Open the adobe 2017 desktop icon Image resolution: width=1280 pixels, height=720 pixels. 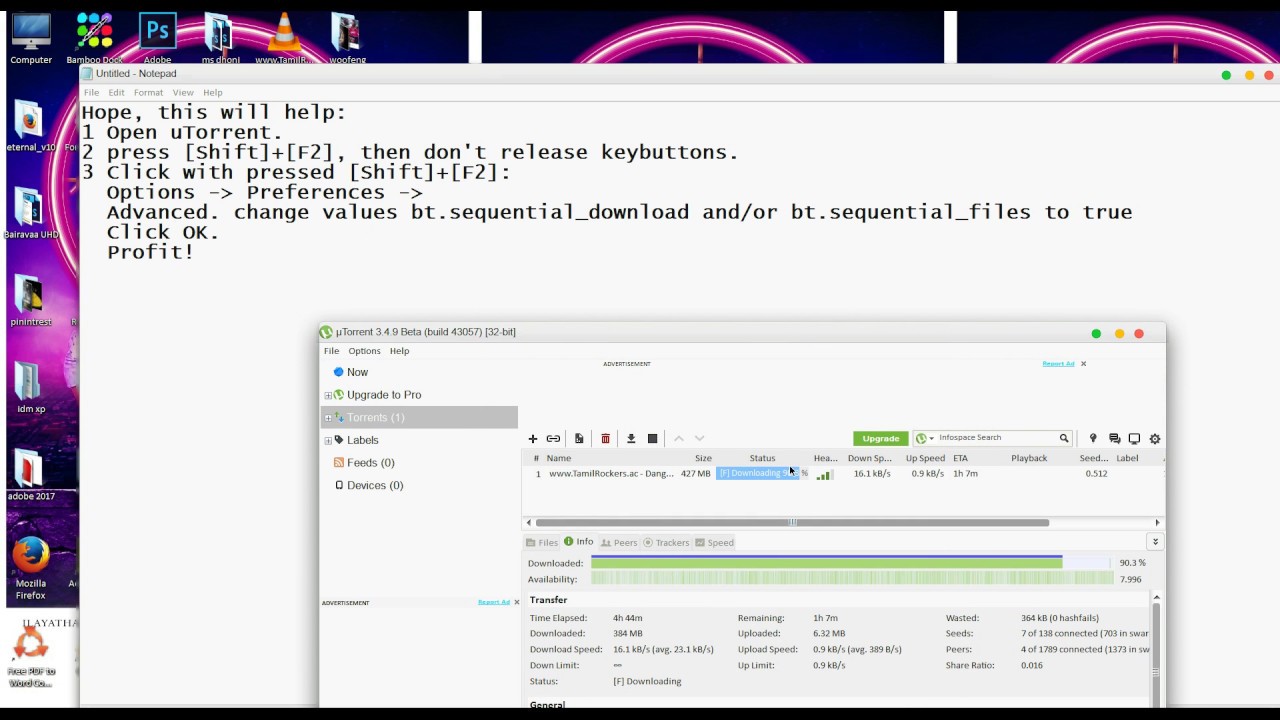tap(31, 476)
